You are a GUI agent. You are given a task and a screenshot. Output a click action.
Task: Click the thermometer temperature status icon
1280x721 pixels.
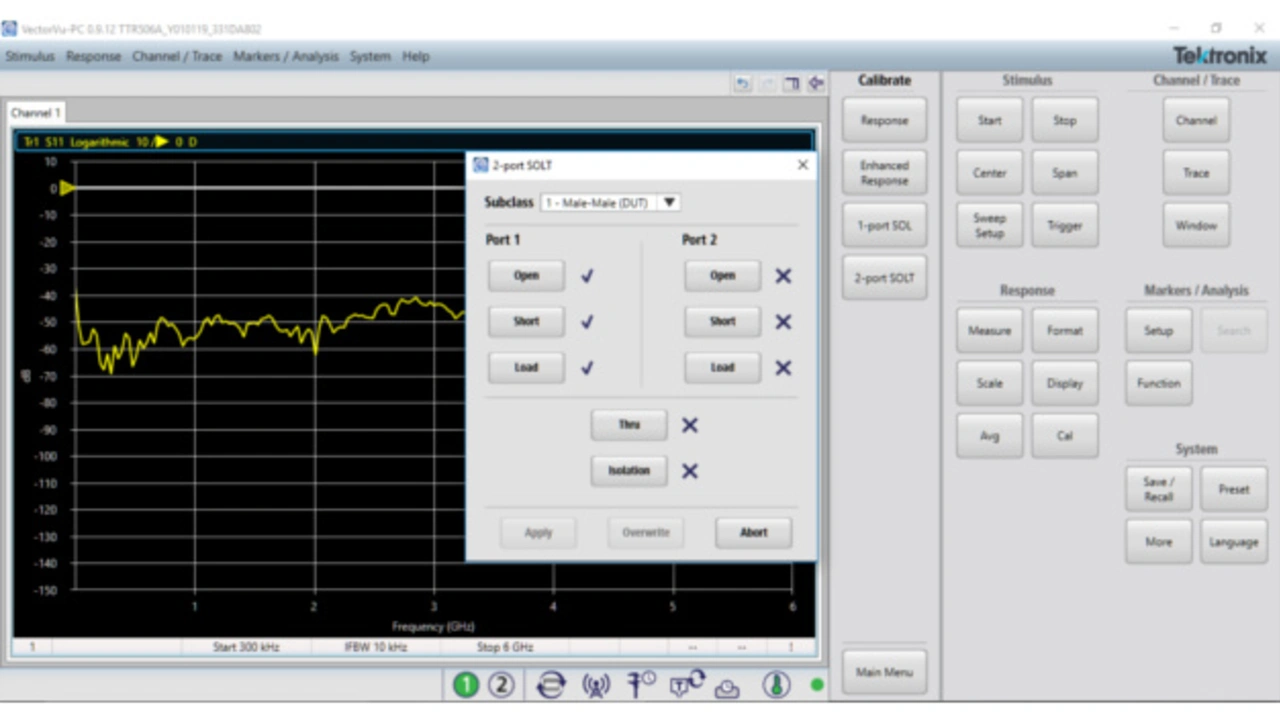[x=776, y=685]
